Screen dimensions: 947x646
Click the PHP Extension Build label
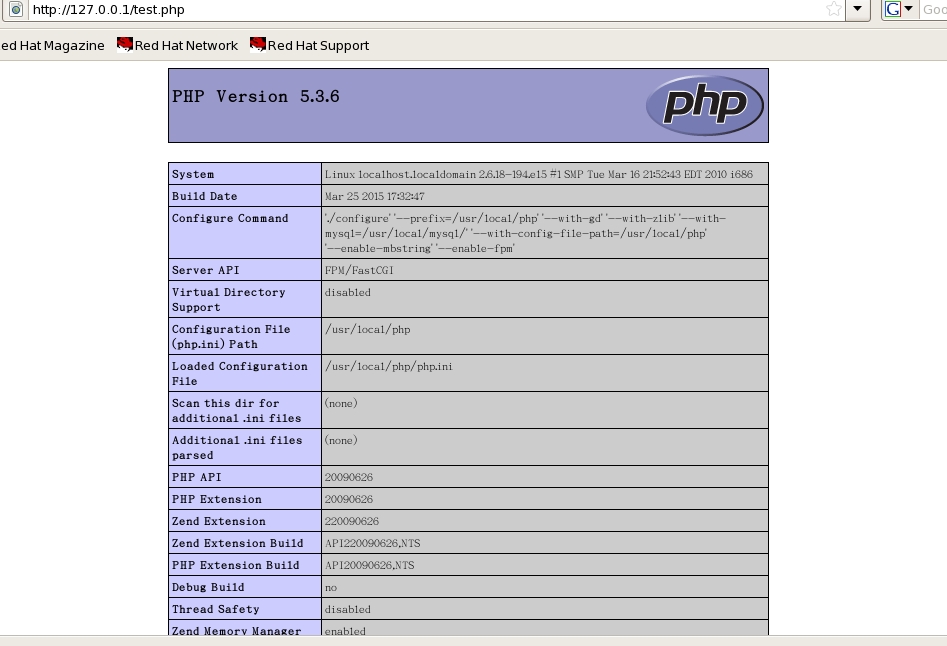click(236, 566)
